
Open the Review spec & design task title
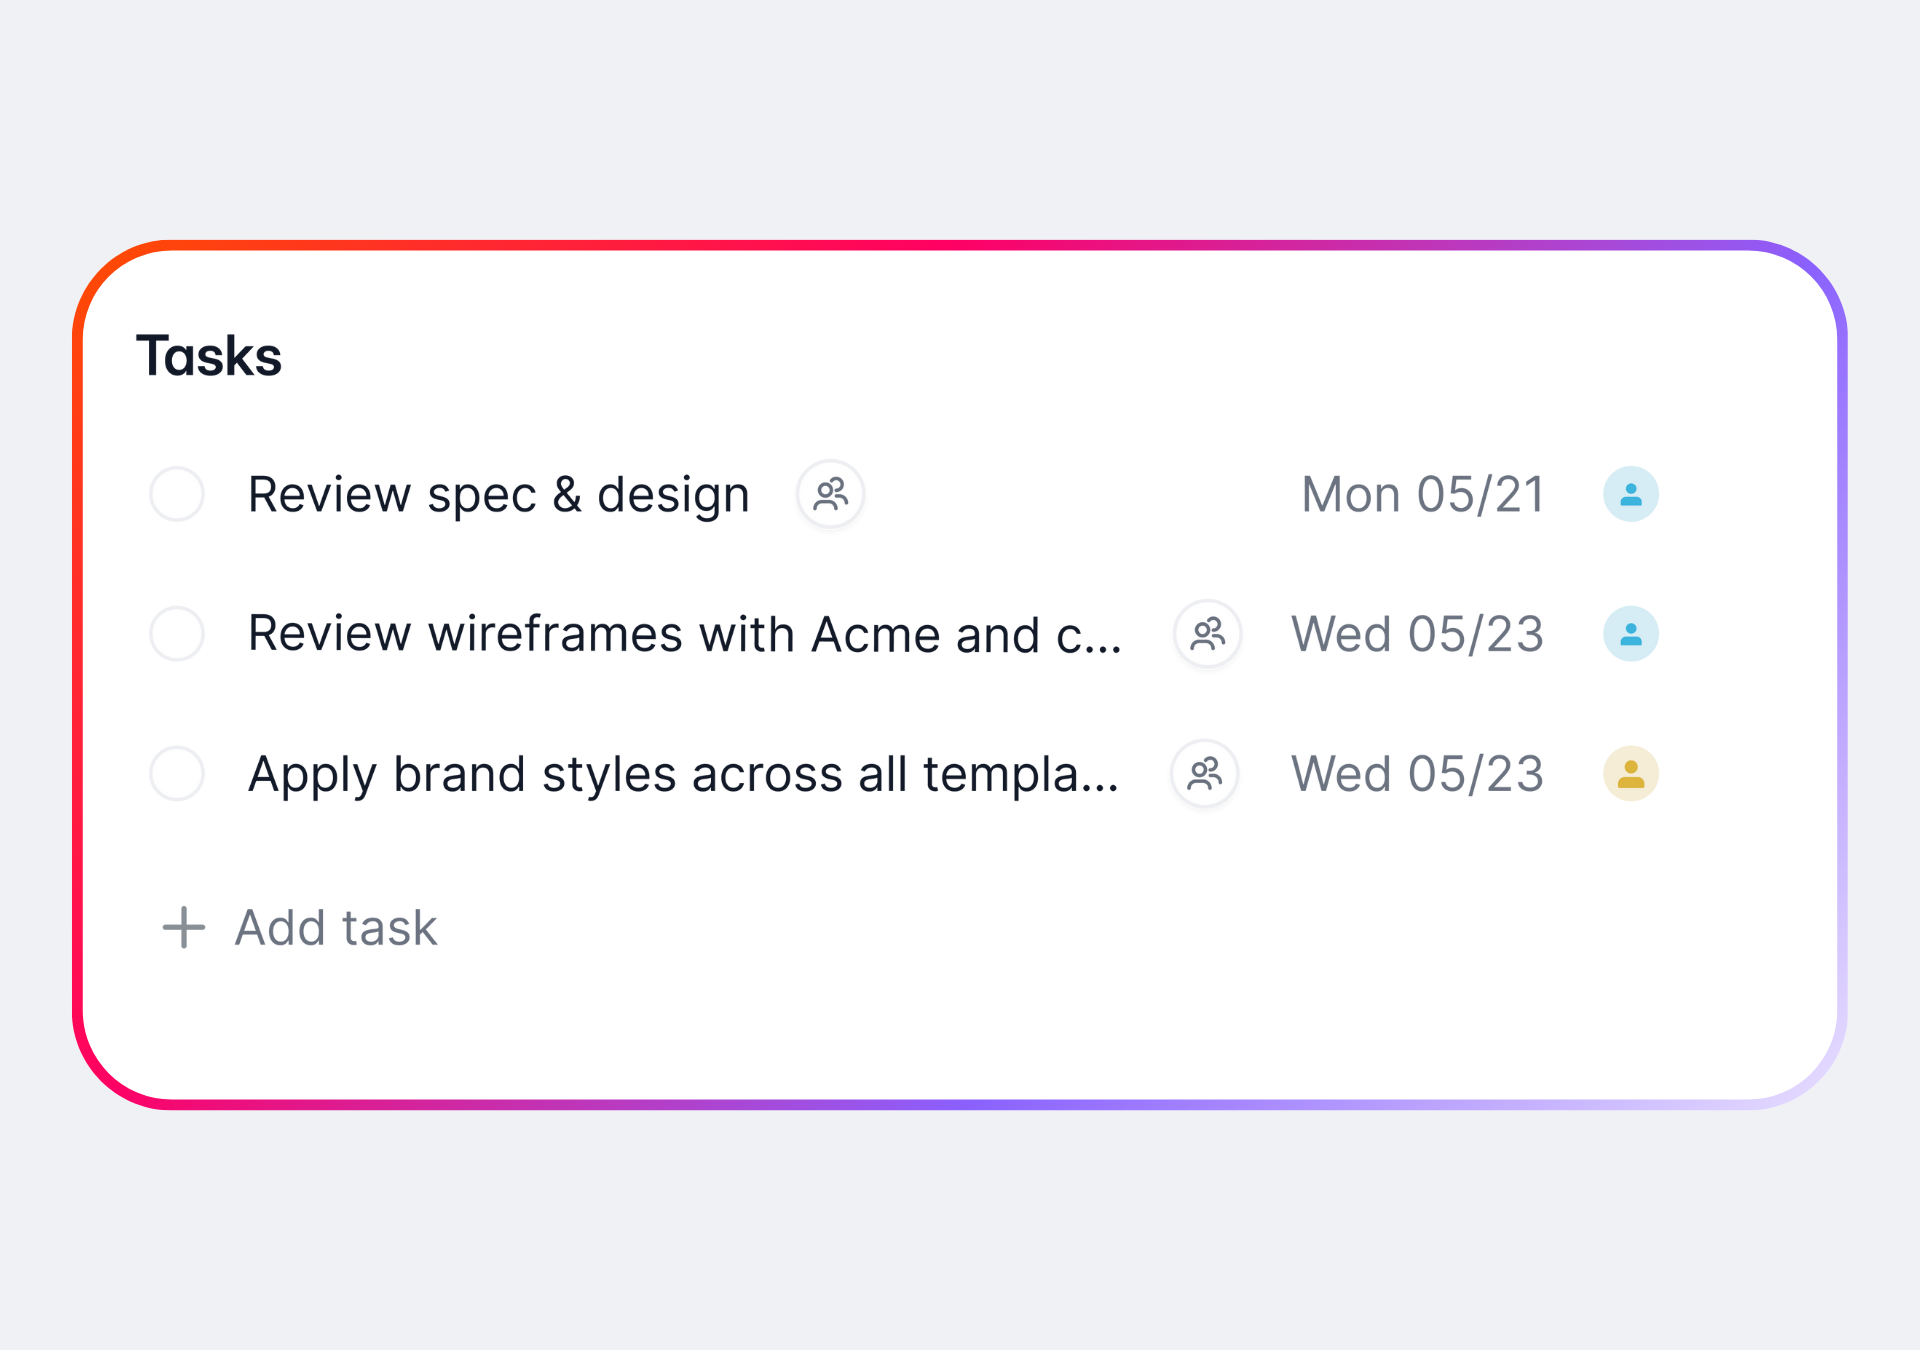[498, 495]
